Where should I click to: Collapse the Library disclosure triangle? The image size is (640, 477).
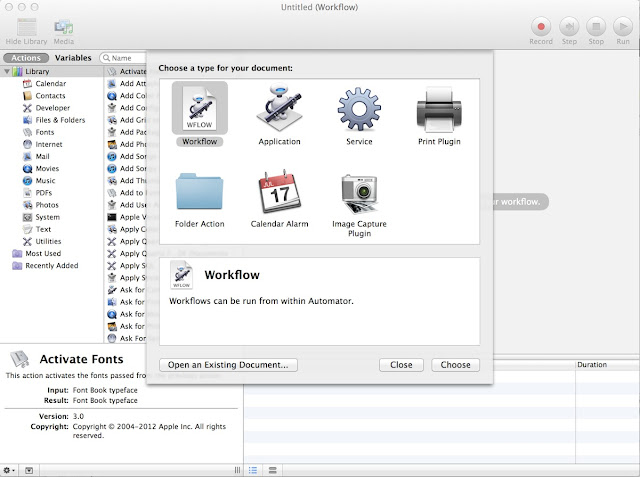pos(7,71)
